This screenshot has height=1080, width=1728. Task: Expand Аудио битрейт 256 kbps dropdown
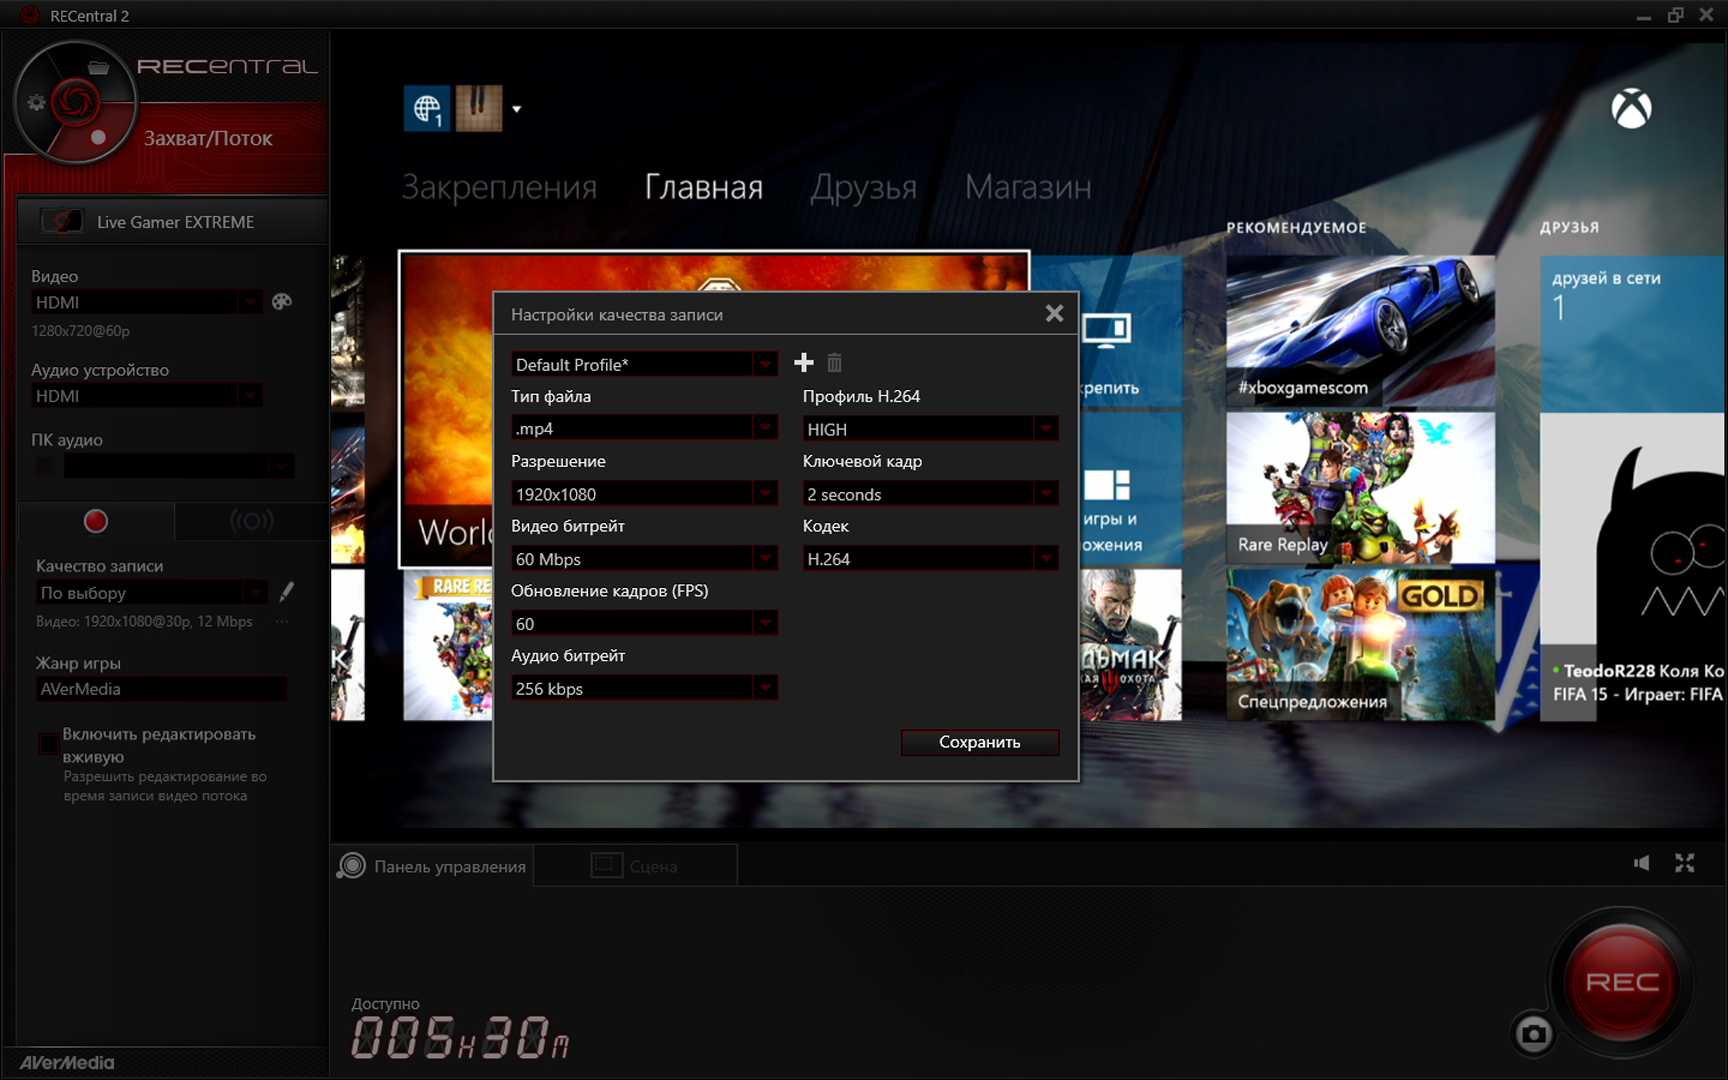coord(765,688)
